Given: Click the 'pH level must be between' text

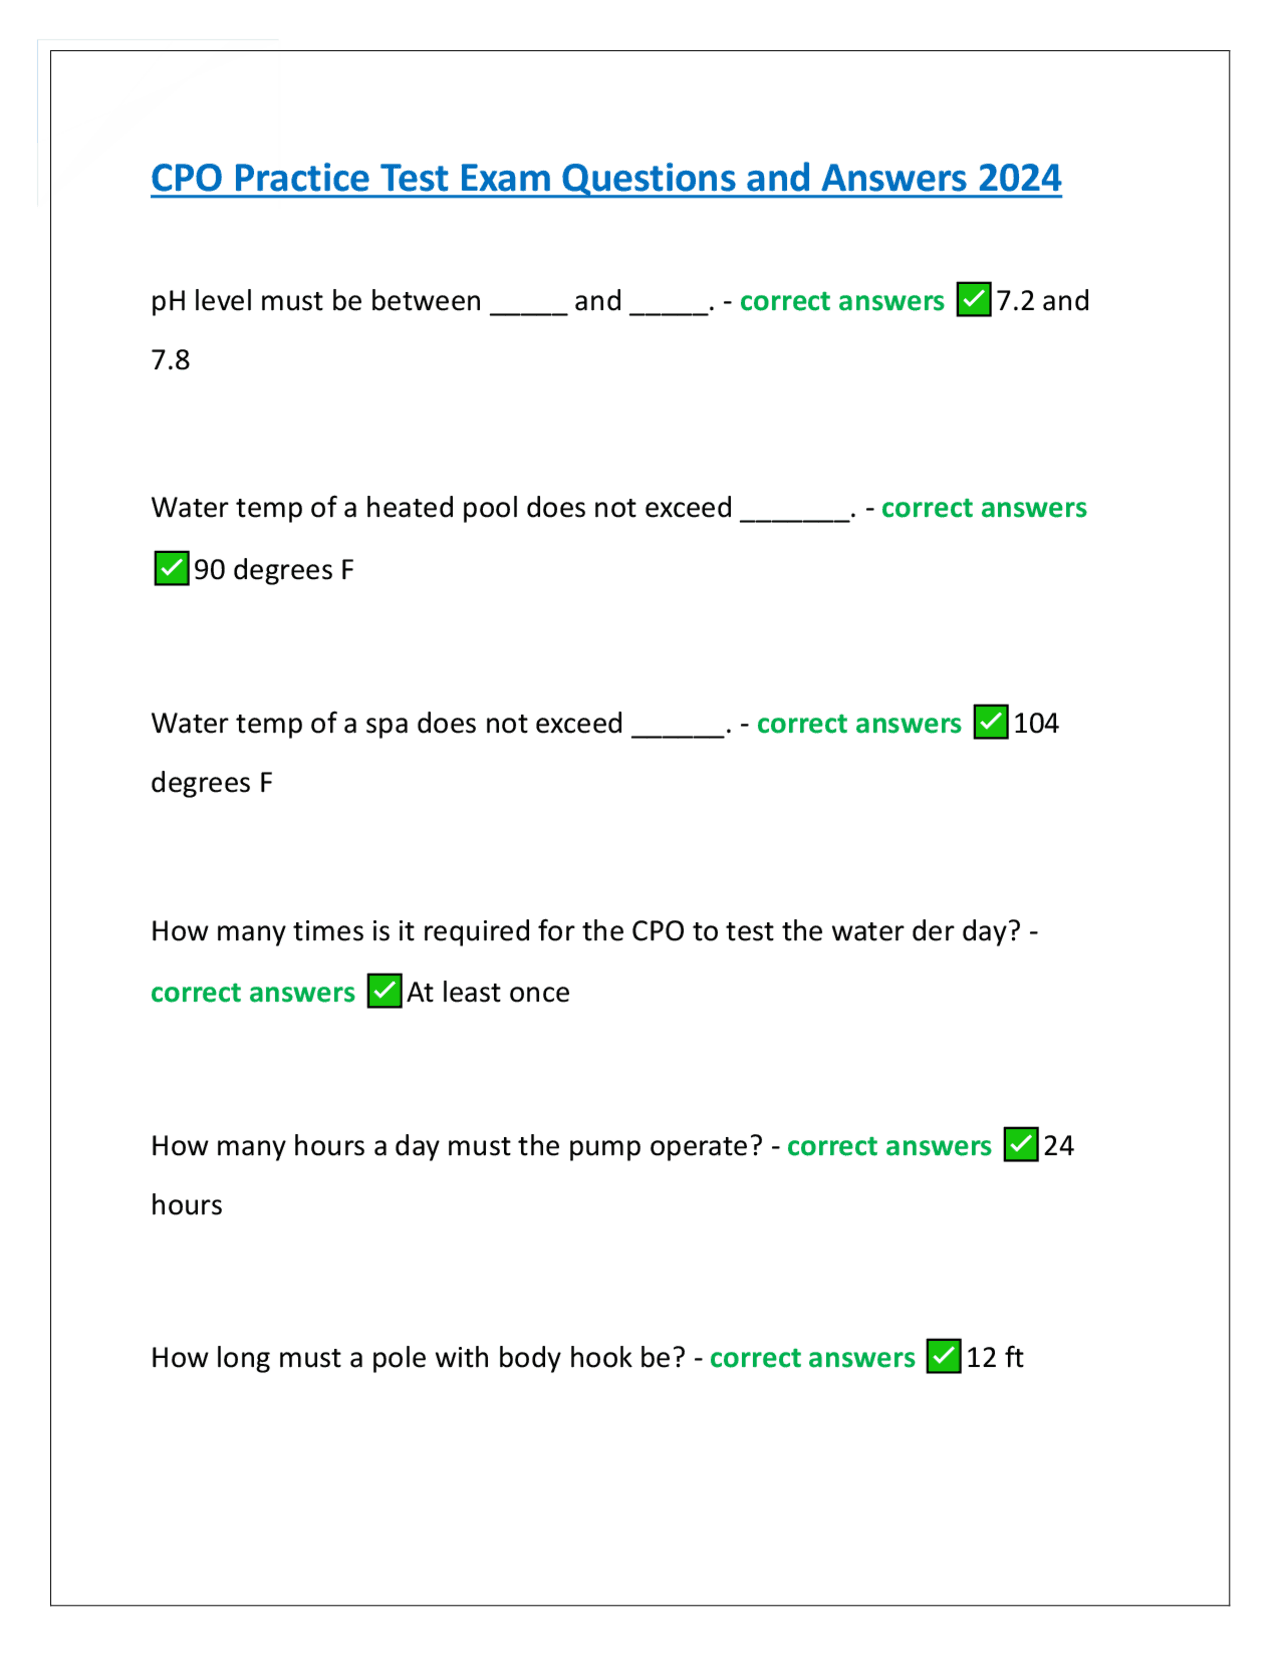Looking at the screenshot, I should (316, 301).
